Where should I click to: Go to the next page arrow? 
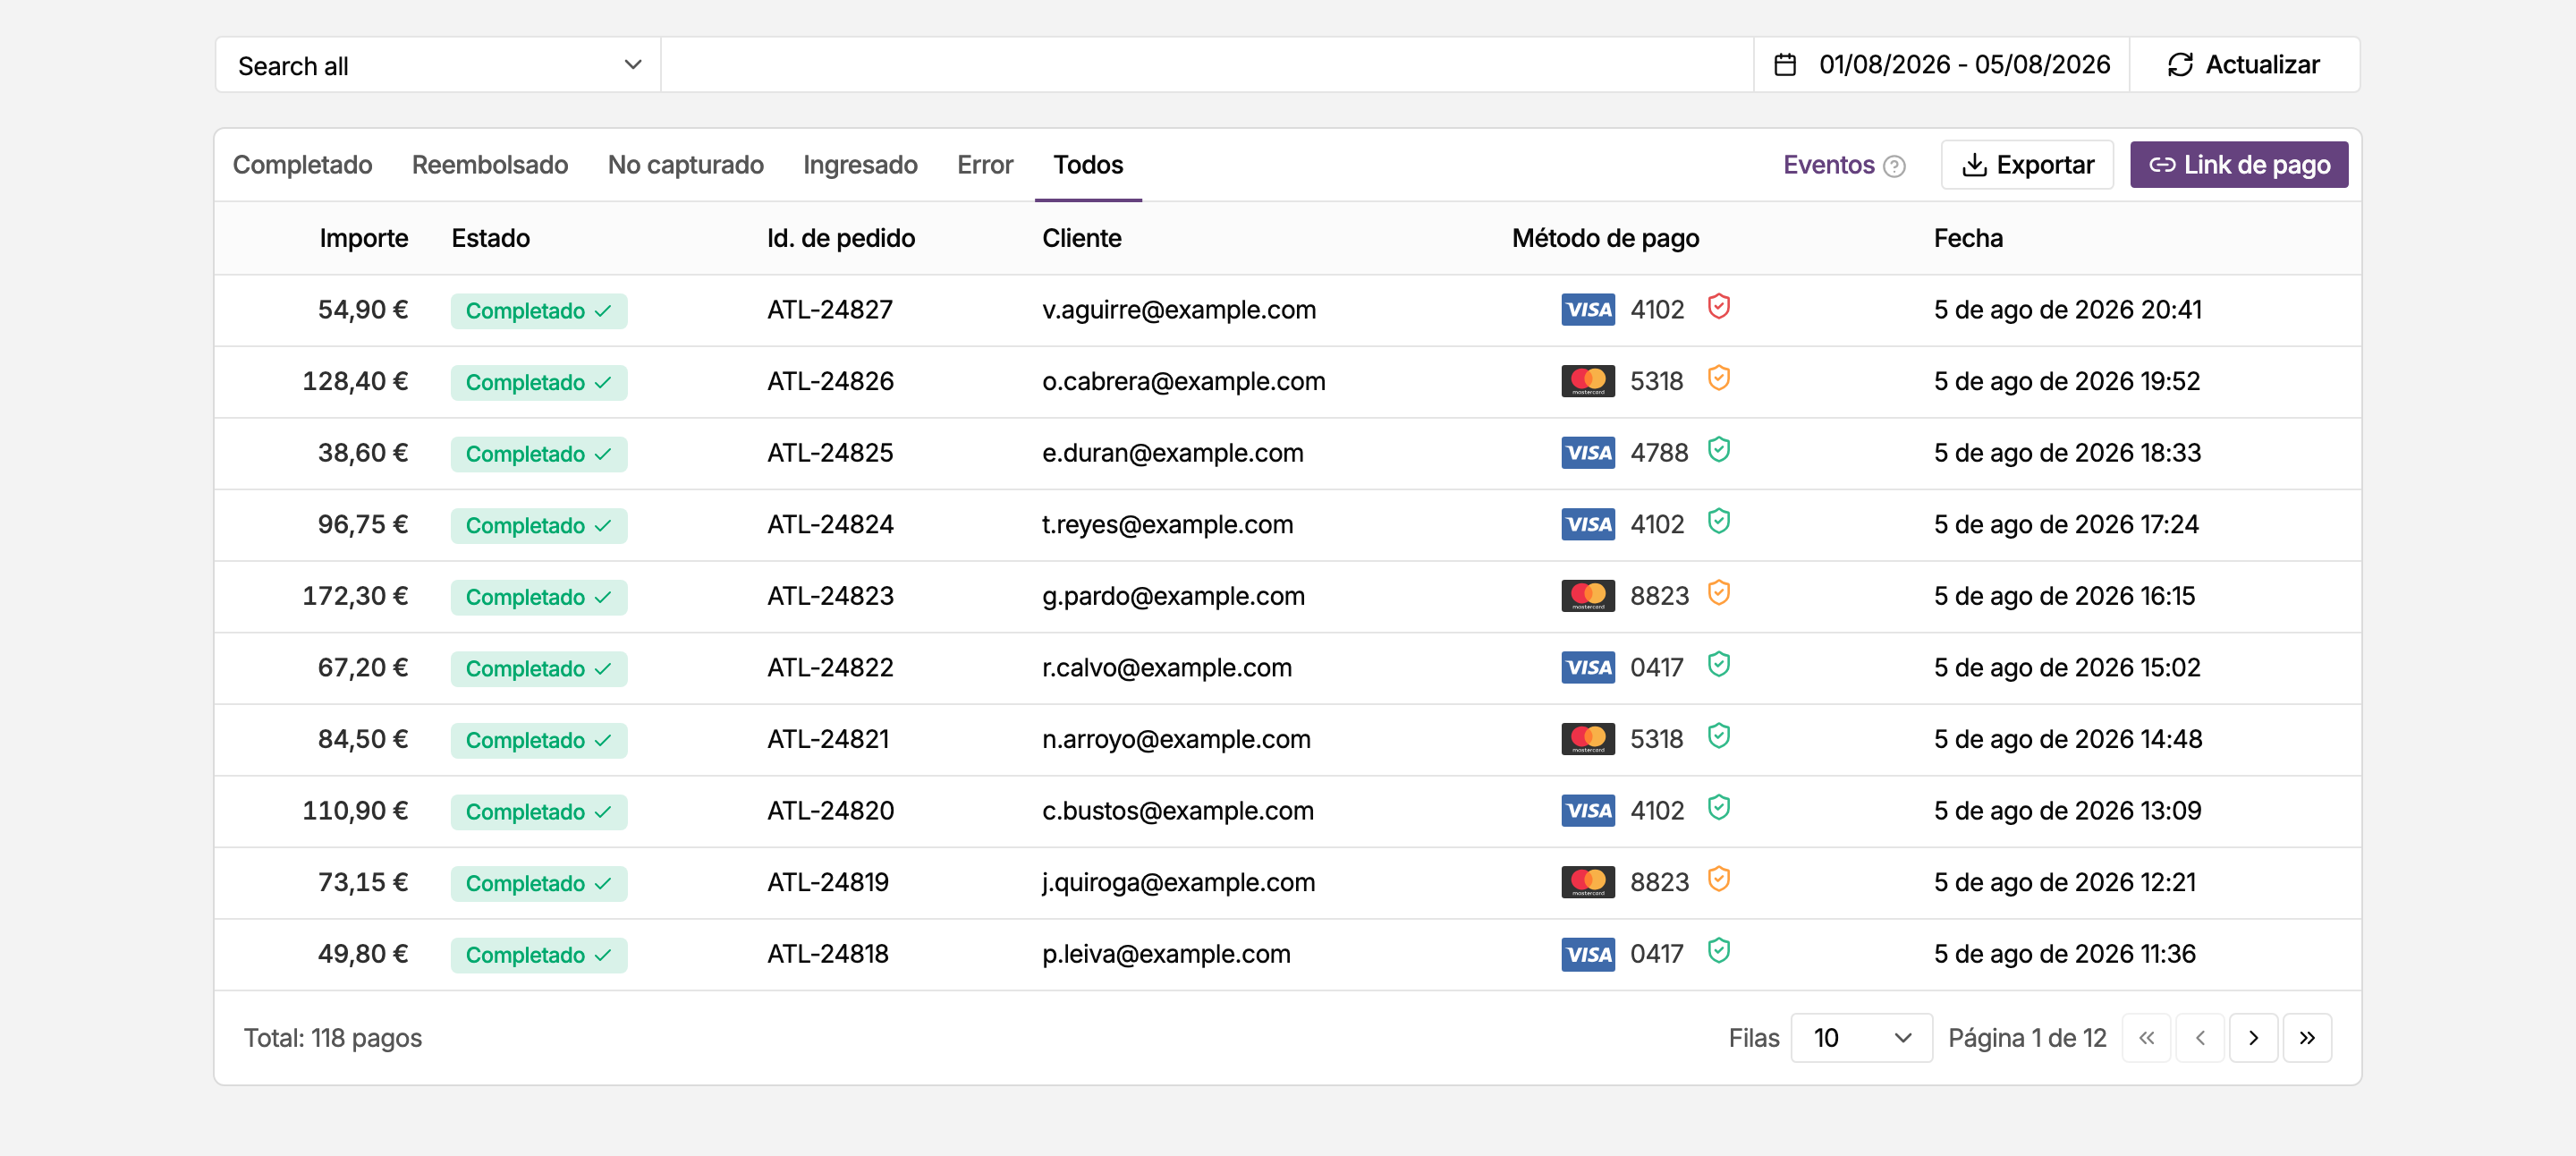coord(2253,1038)
